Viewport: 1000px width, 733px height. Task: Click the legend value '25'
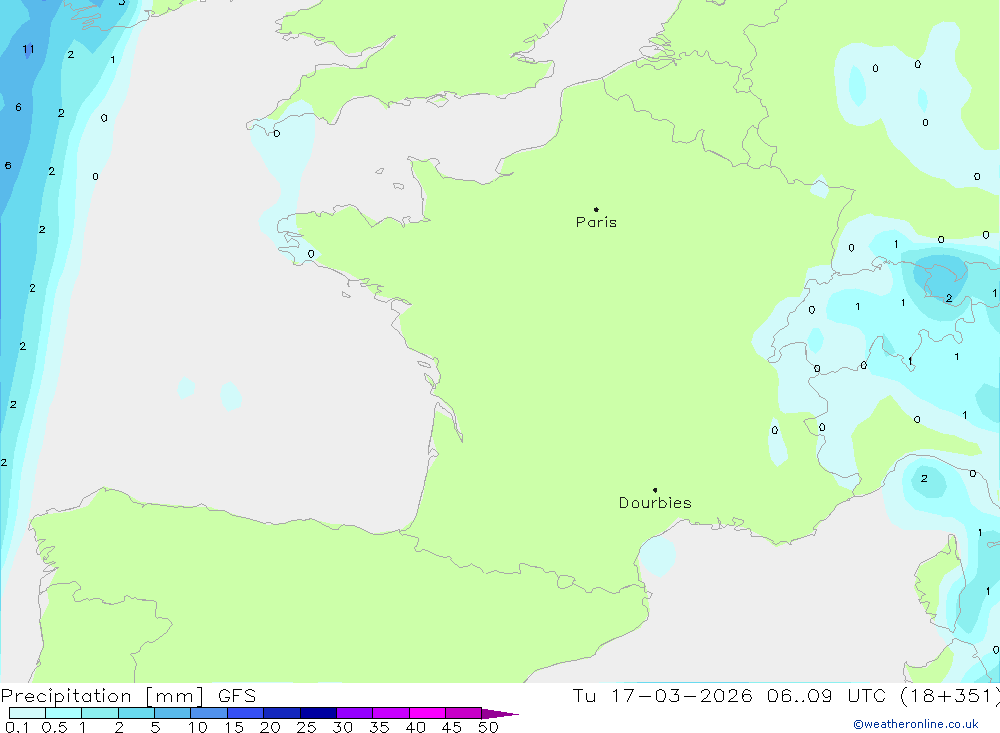point(306,727)
